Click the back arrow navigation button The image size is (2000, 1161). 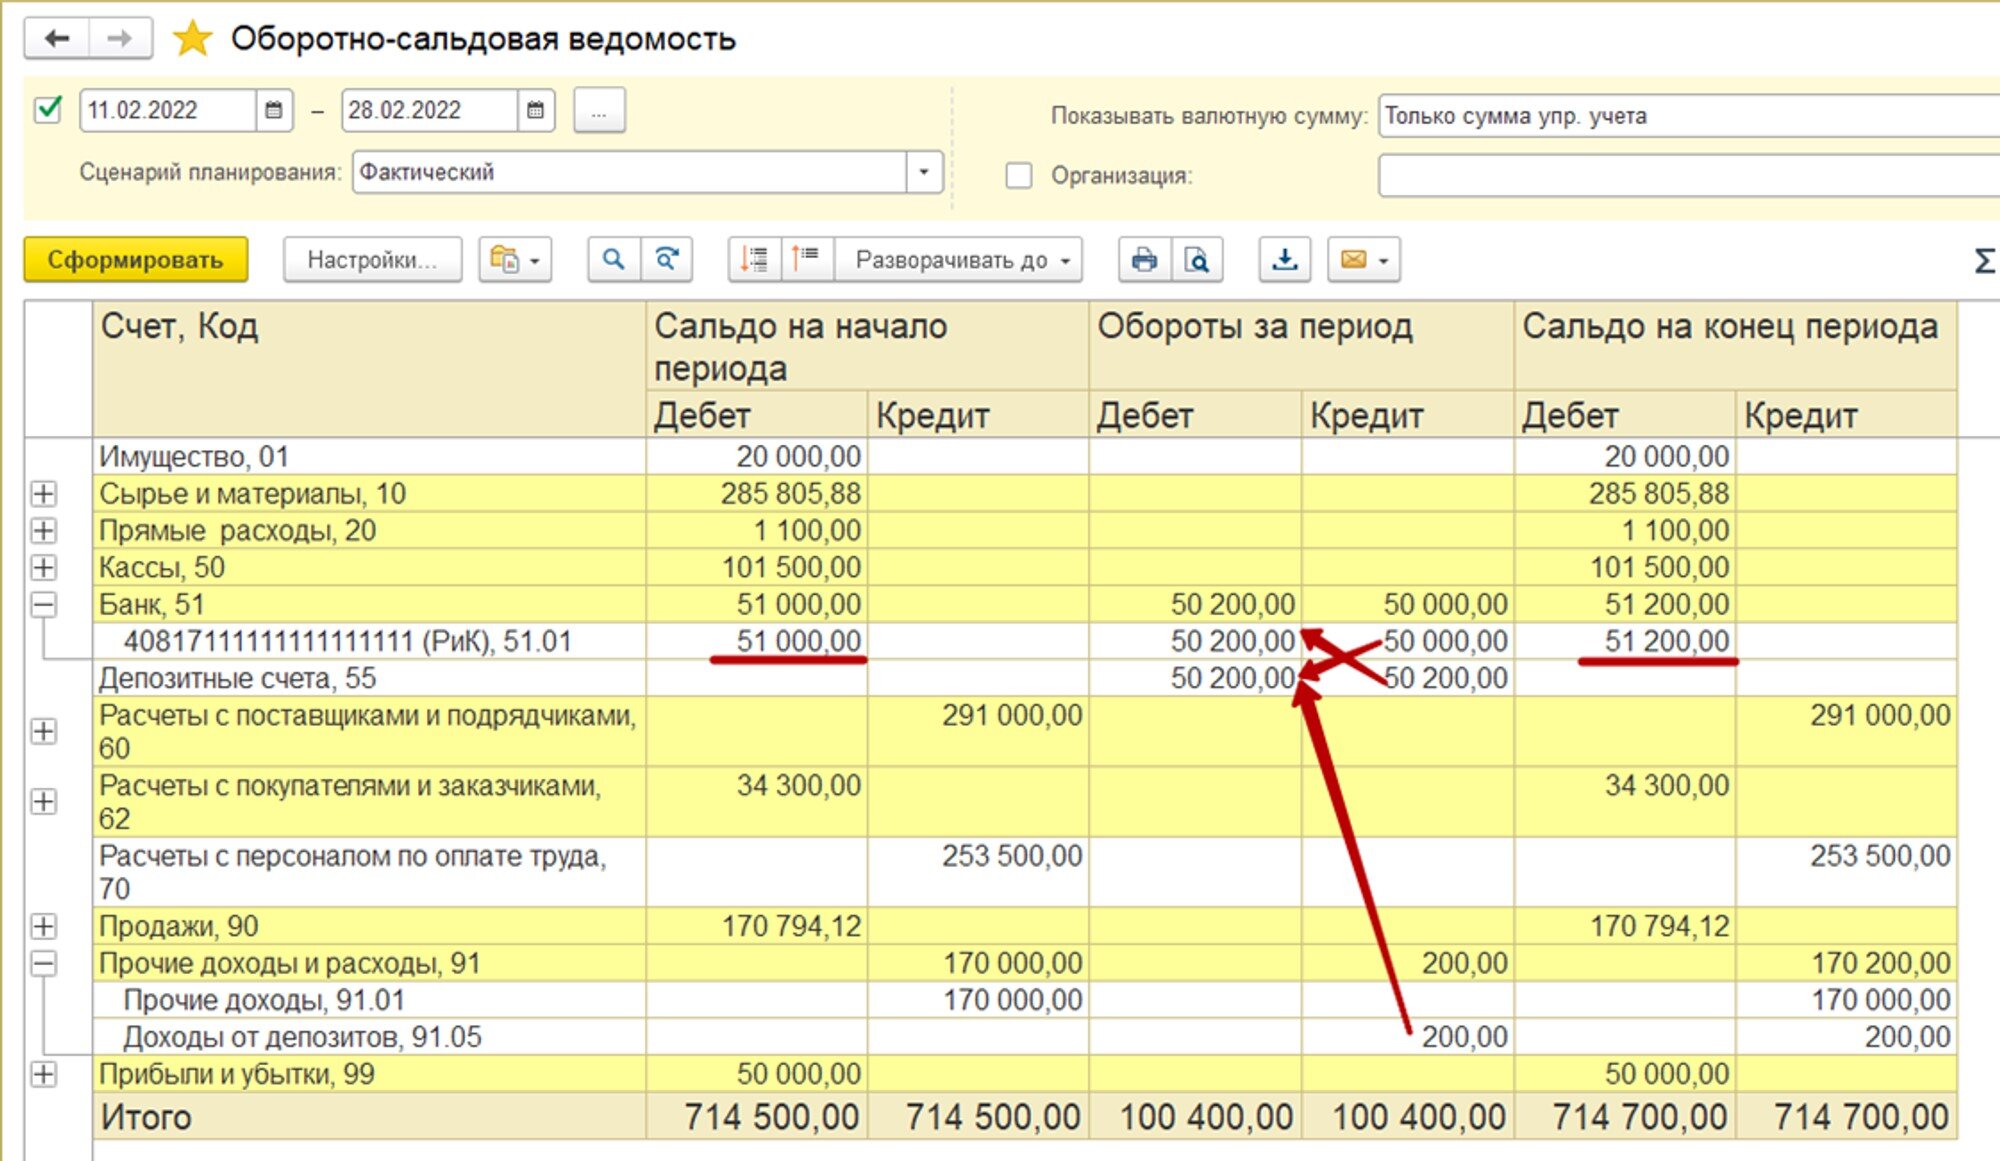click(x=57, y=39)
